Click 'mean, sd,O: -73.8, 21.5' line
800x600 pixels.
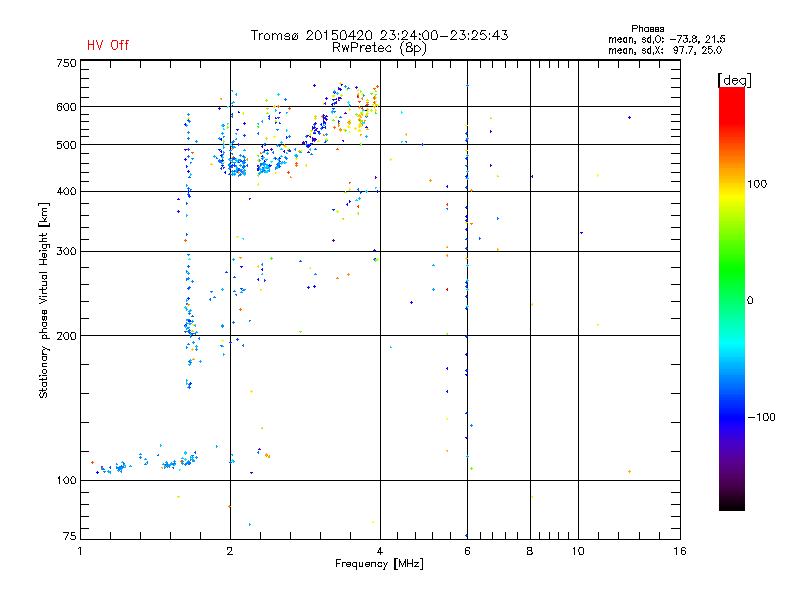point(666,39)
